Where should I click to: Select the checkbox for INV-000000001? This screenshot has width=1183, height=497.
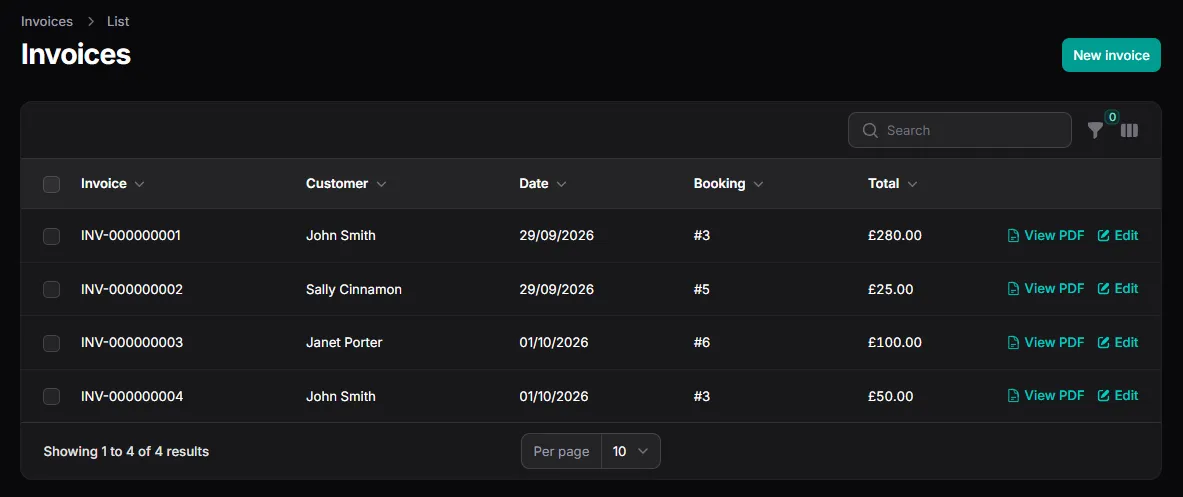pyautogui.click(x=51, y=236)
